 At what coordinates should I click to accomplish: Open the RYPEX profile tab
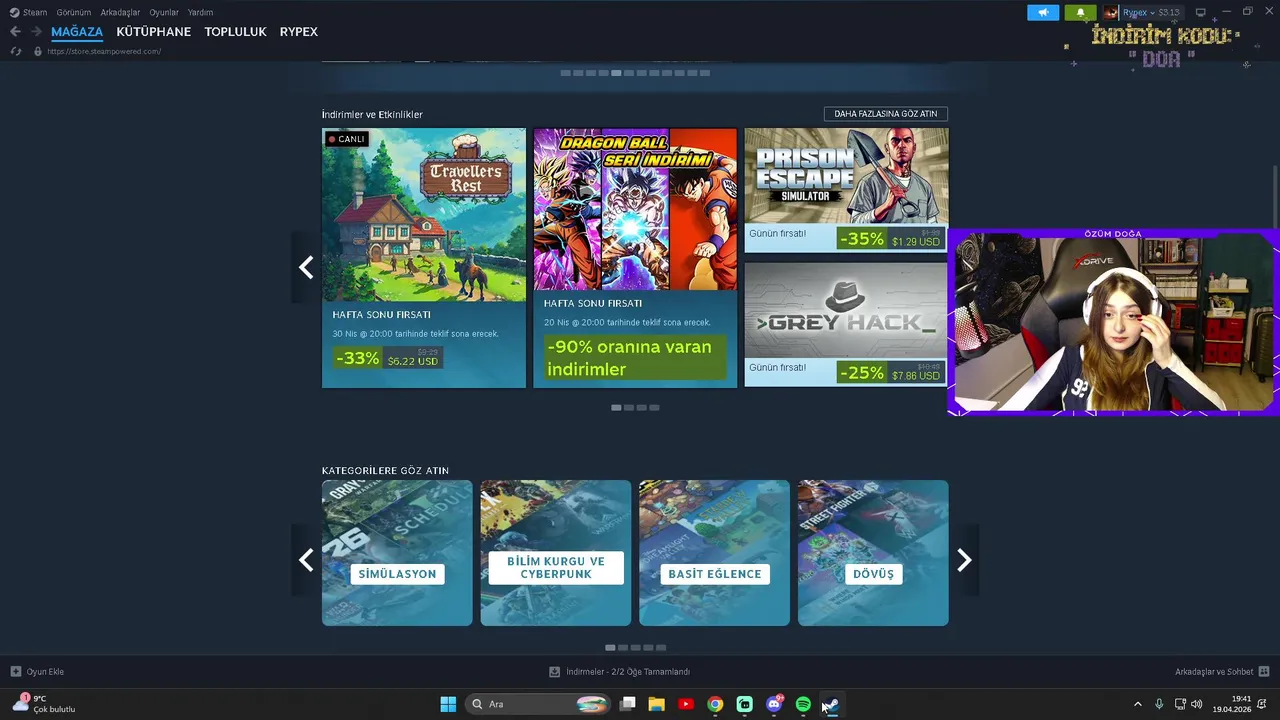click(x=299, y=32)
